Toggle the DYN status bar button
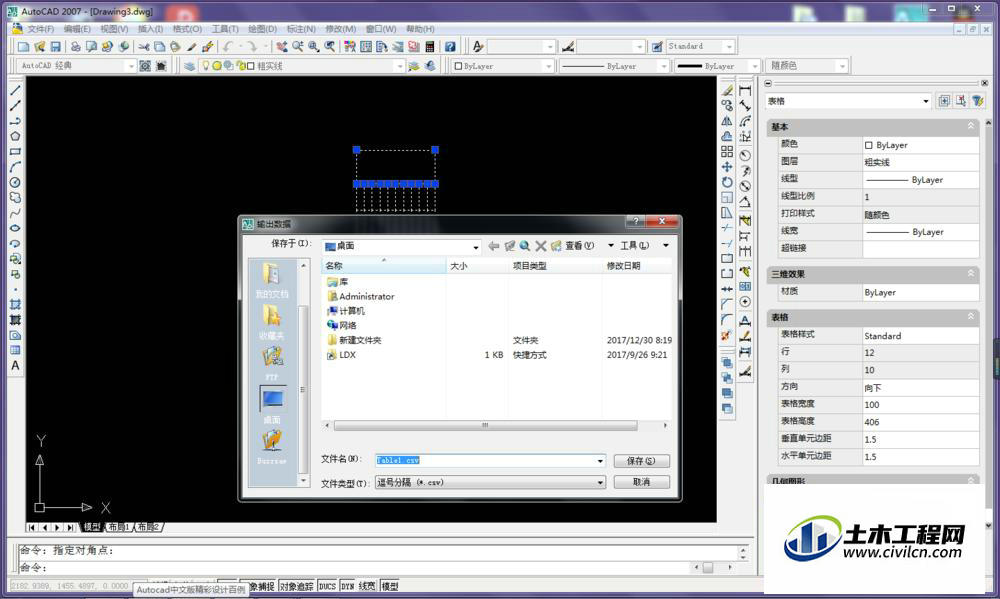The height and width of the screenshot is (599, 1000). click(x=348, y=586)
